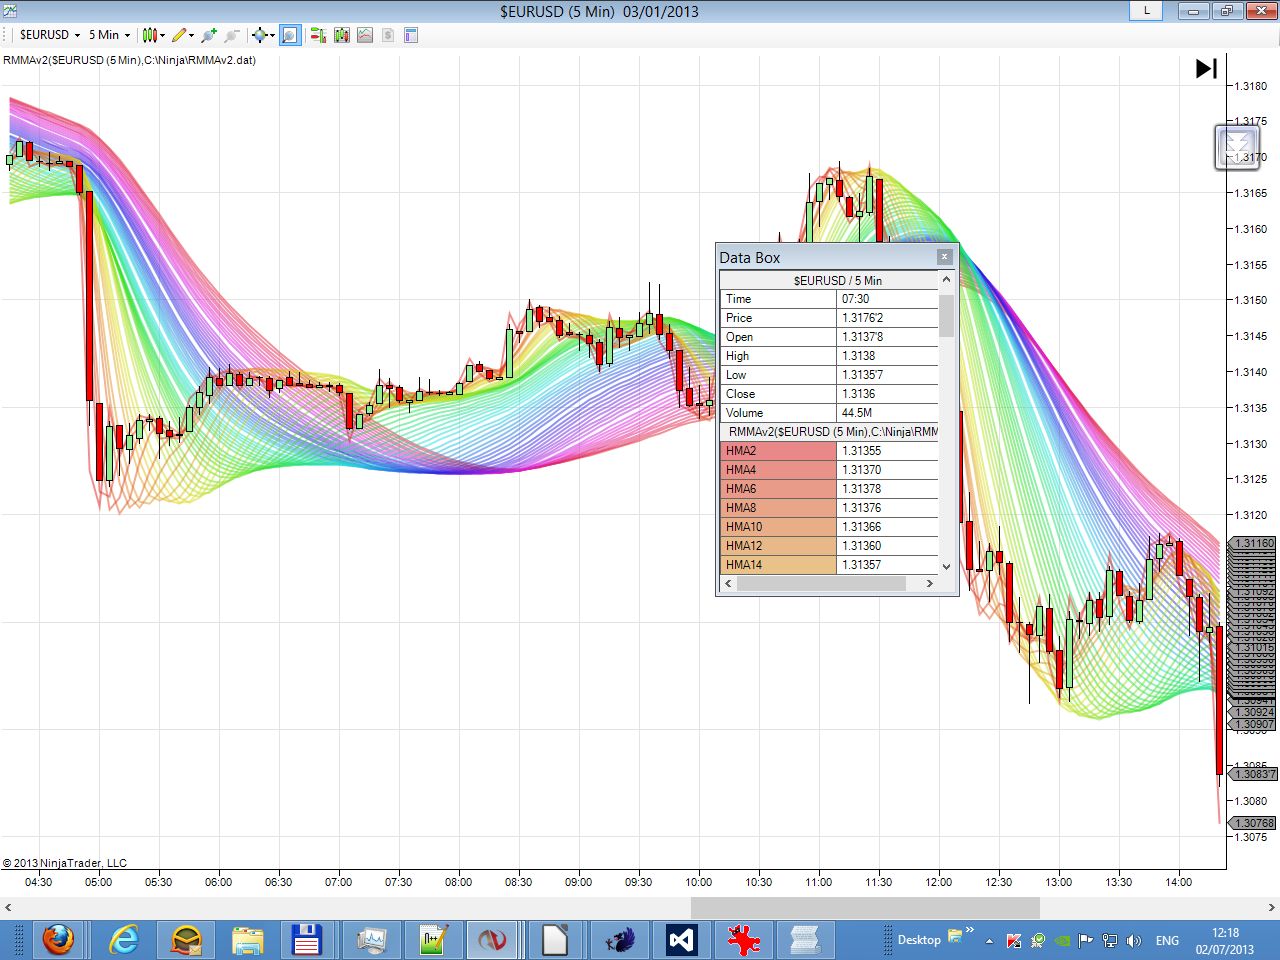Image resolution: width=1280 pixels, height=960 pixels.
Task: Click the greyed strategies dollar-sheet icon
Action: tap(388, 35)
